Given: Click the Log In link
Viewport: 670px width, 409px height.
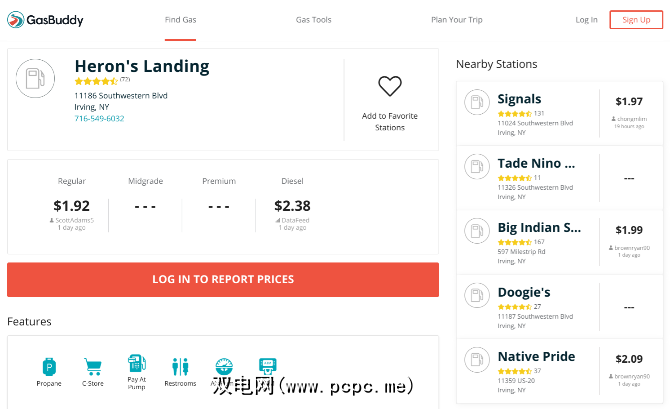Looking at the screenshot, I should point(586,20).
